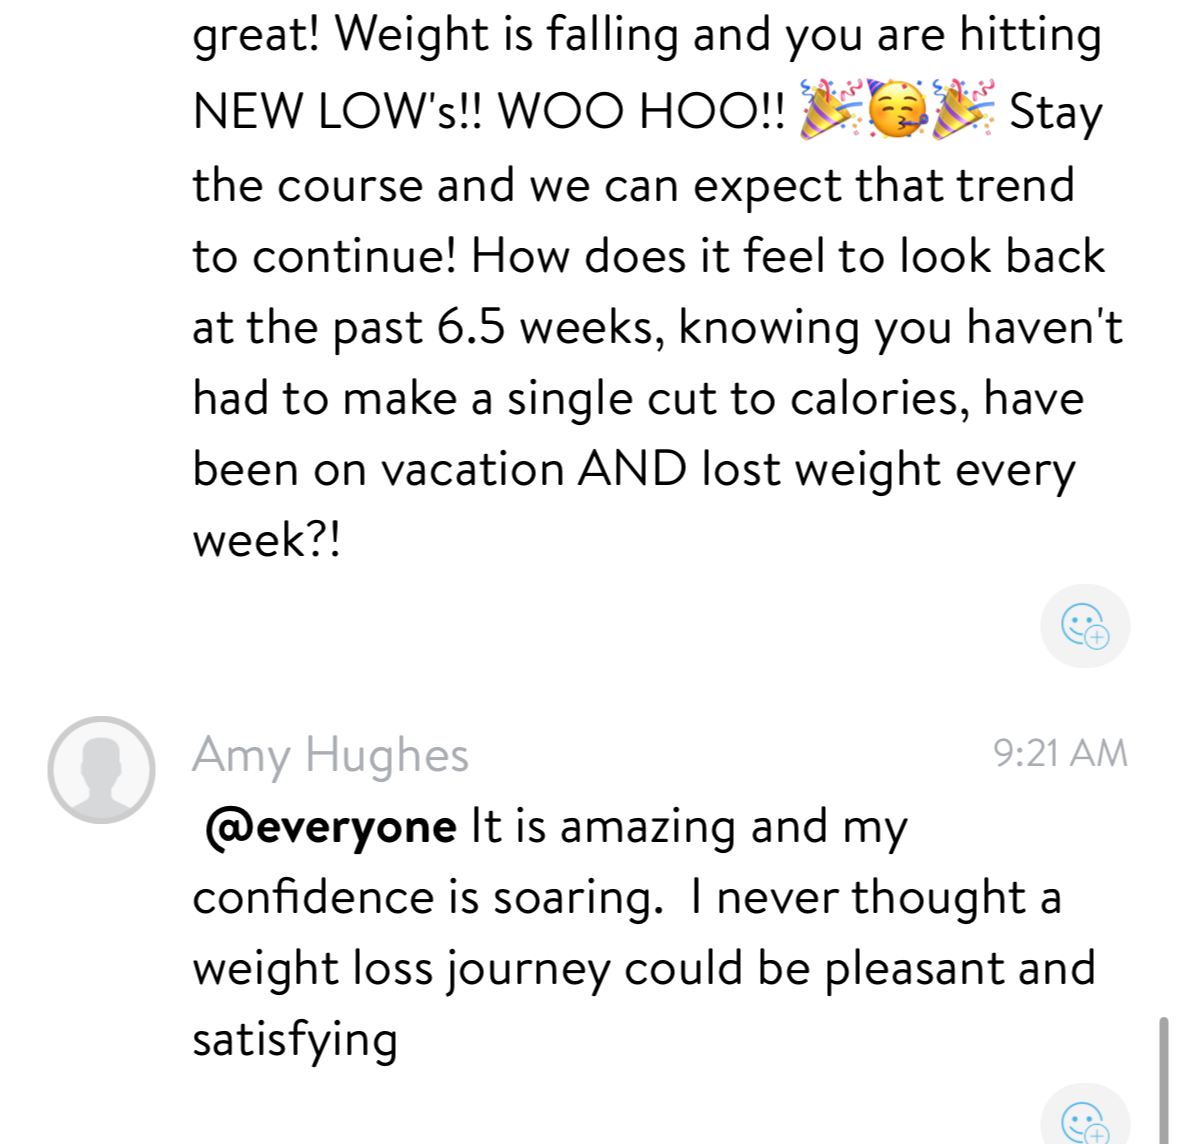Click the "NEW LOW's!! WOO HOO!!" text

(490, 111)
